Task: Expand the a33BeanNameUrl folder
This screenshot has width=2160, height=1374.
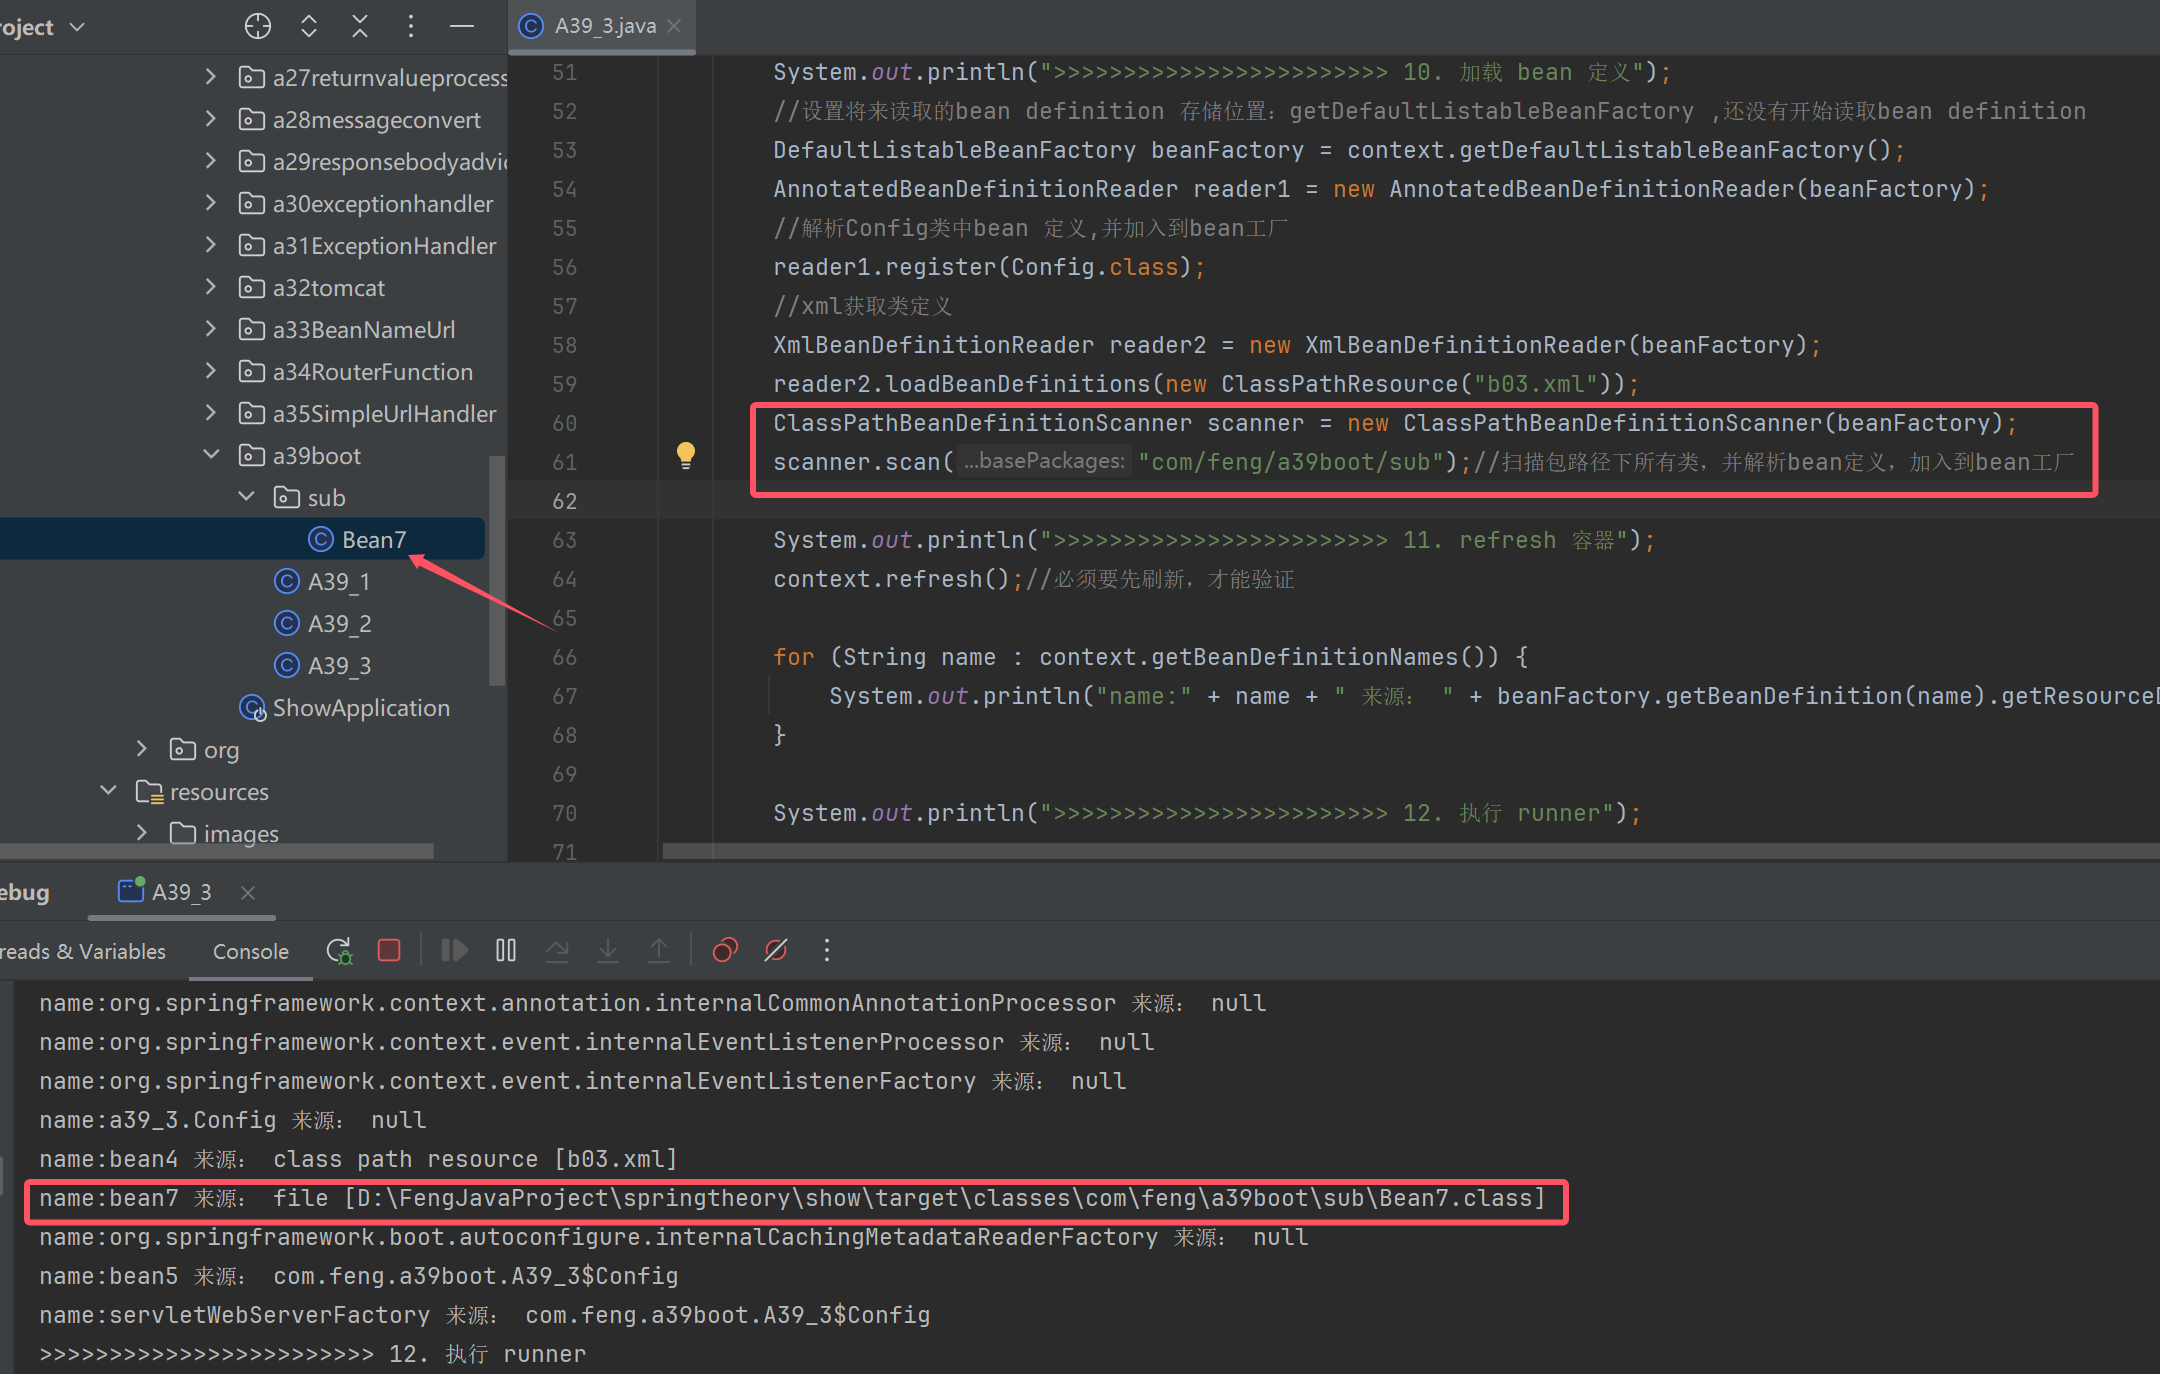Action: coord(210,329)
